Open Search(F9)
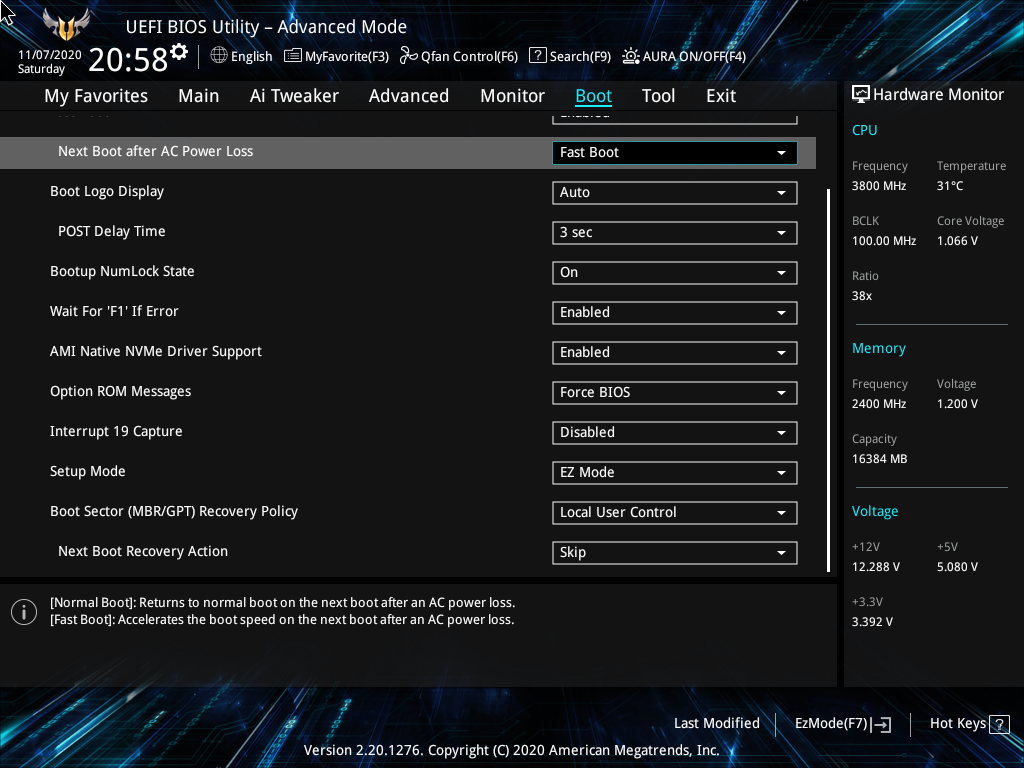Viewport: 1024px width, 768px height. click(x=570, y=56)
